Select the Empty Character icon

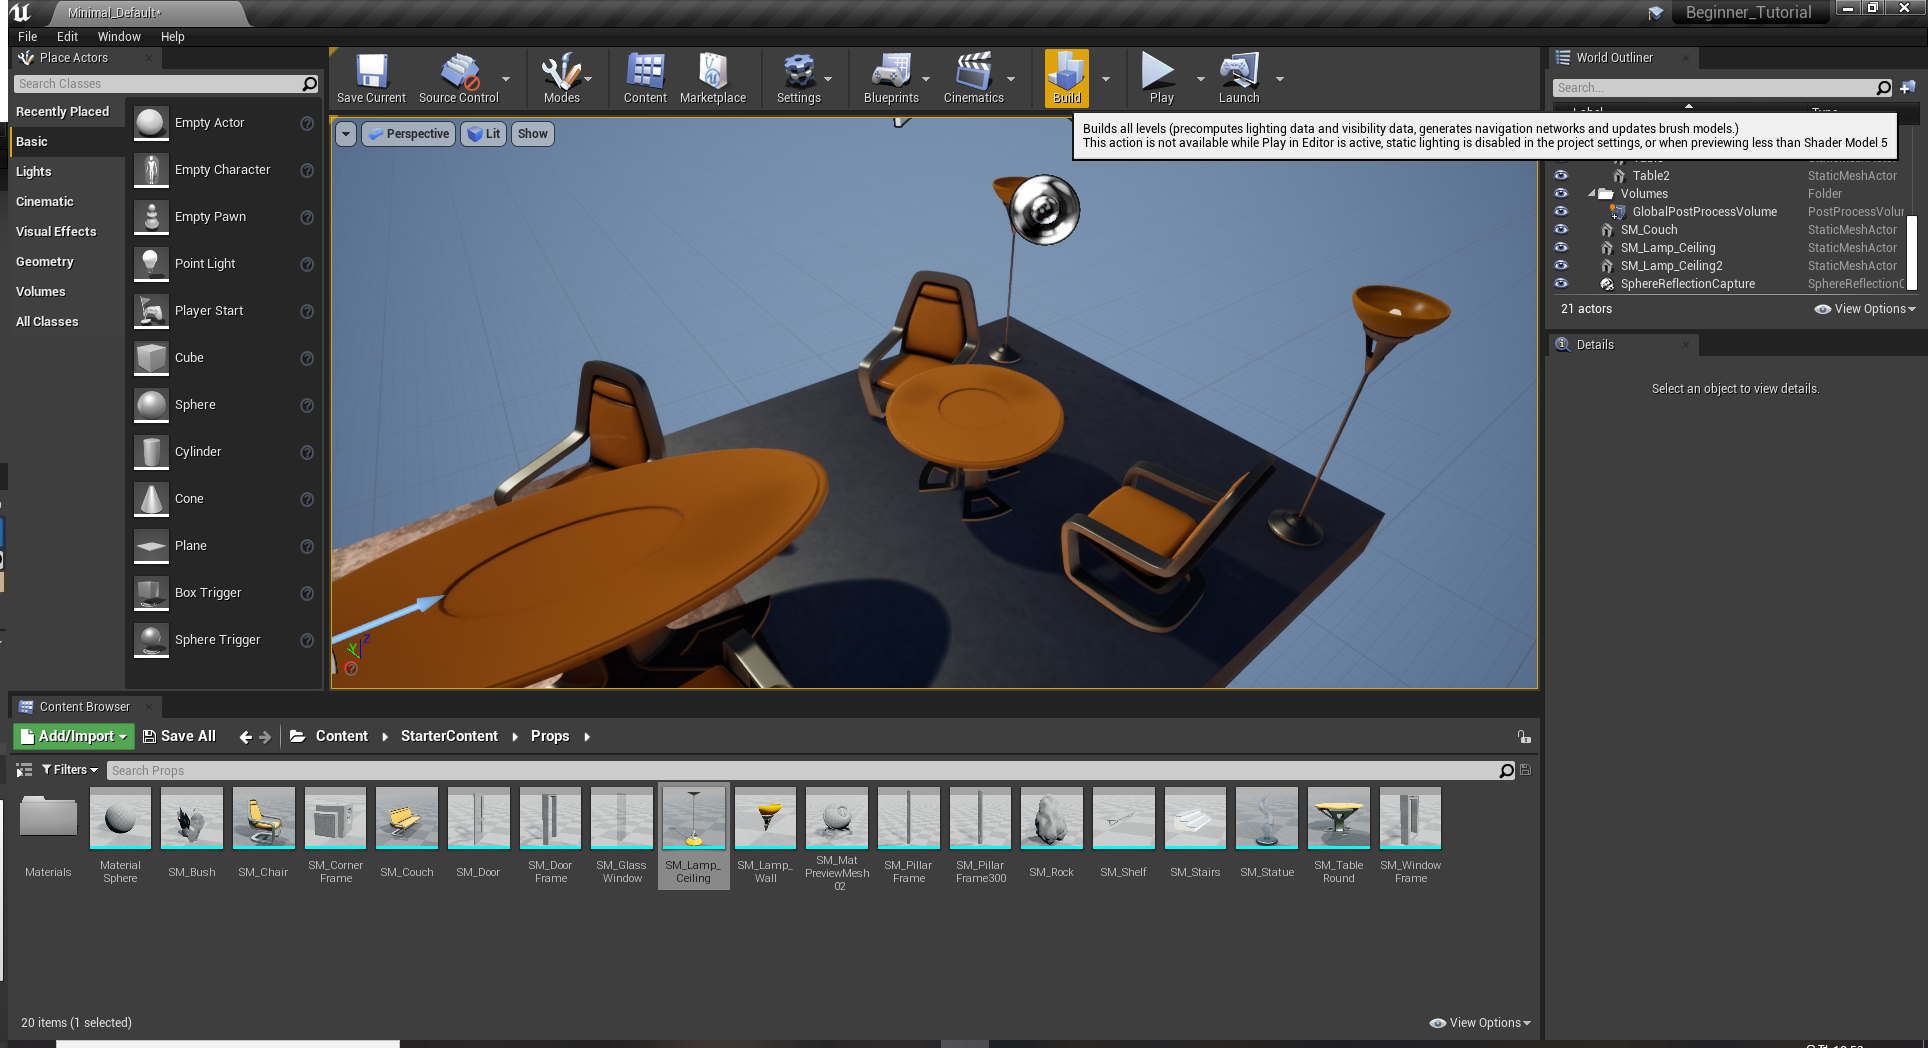[x=151, y=170]
